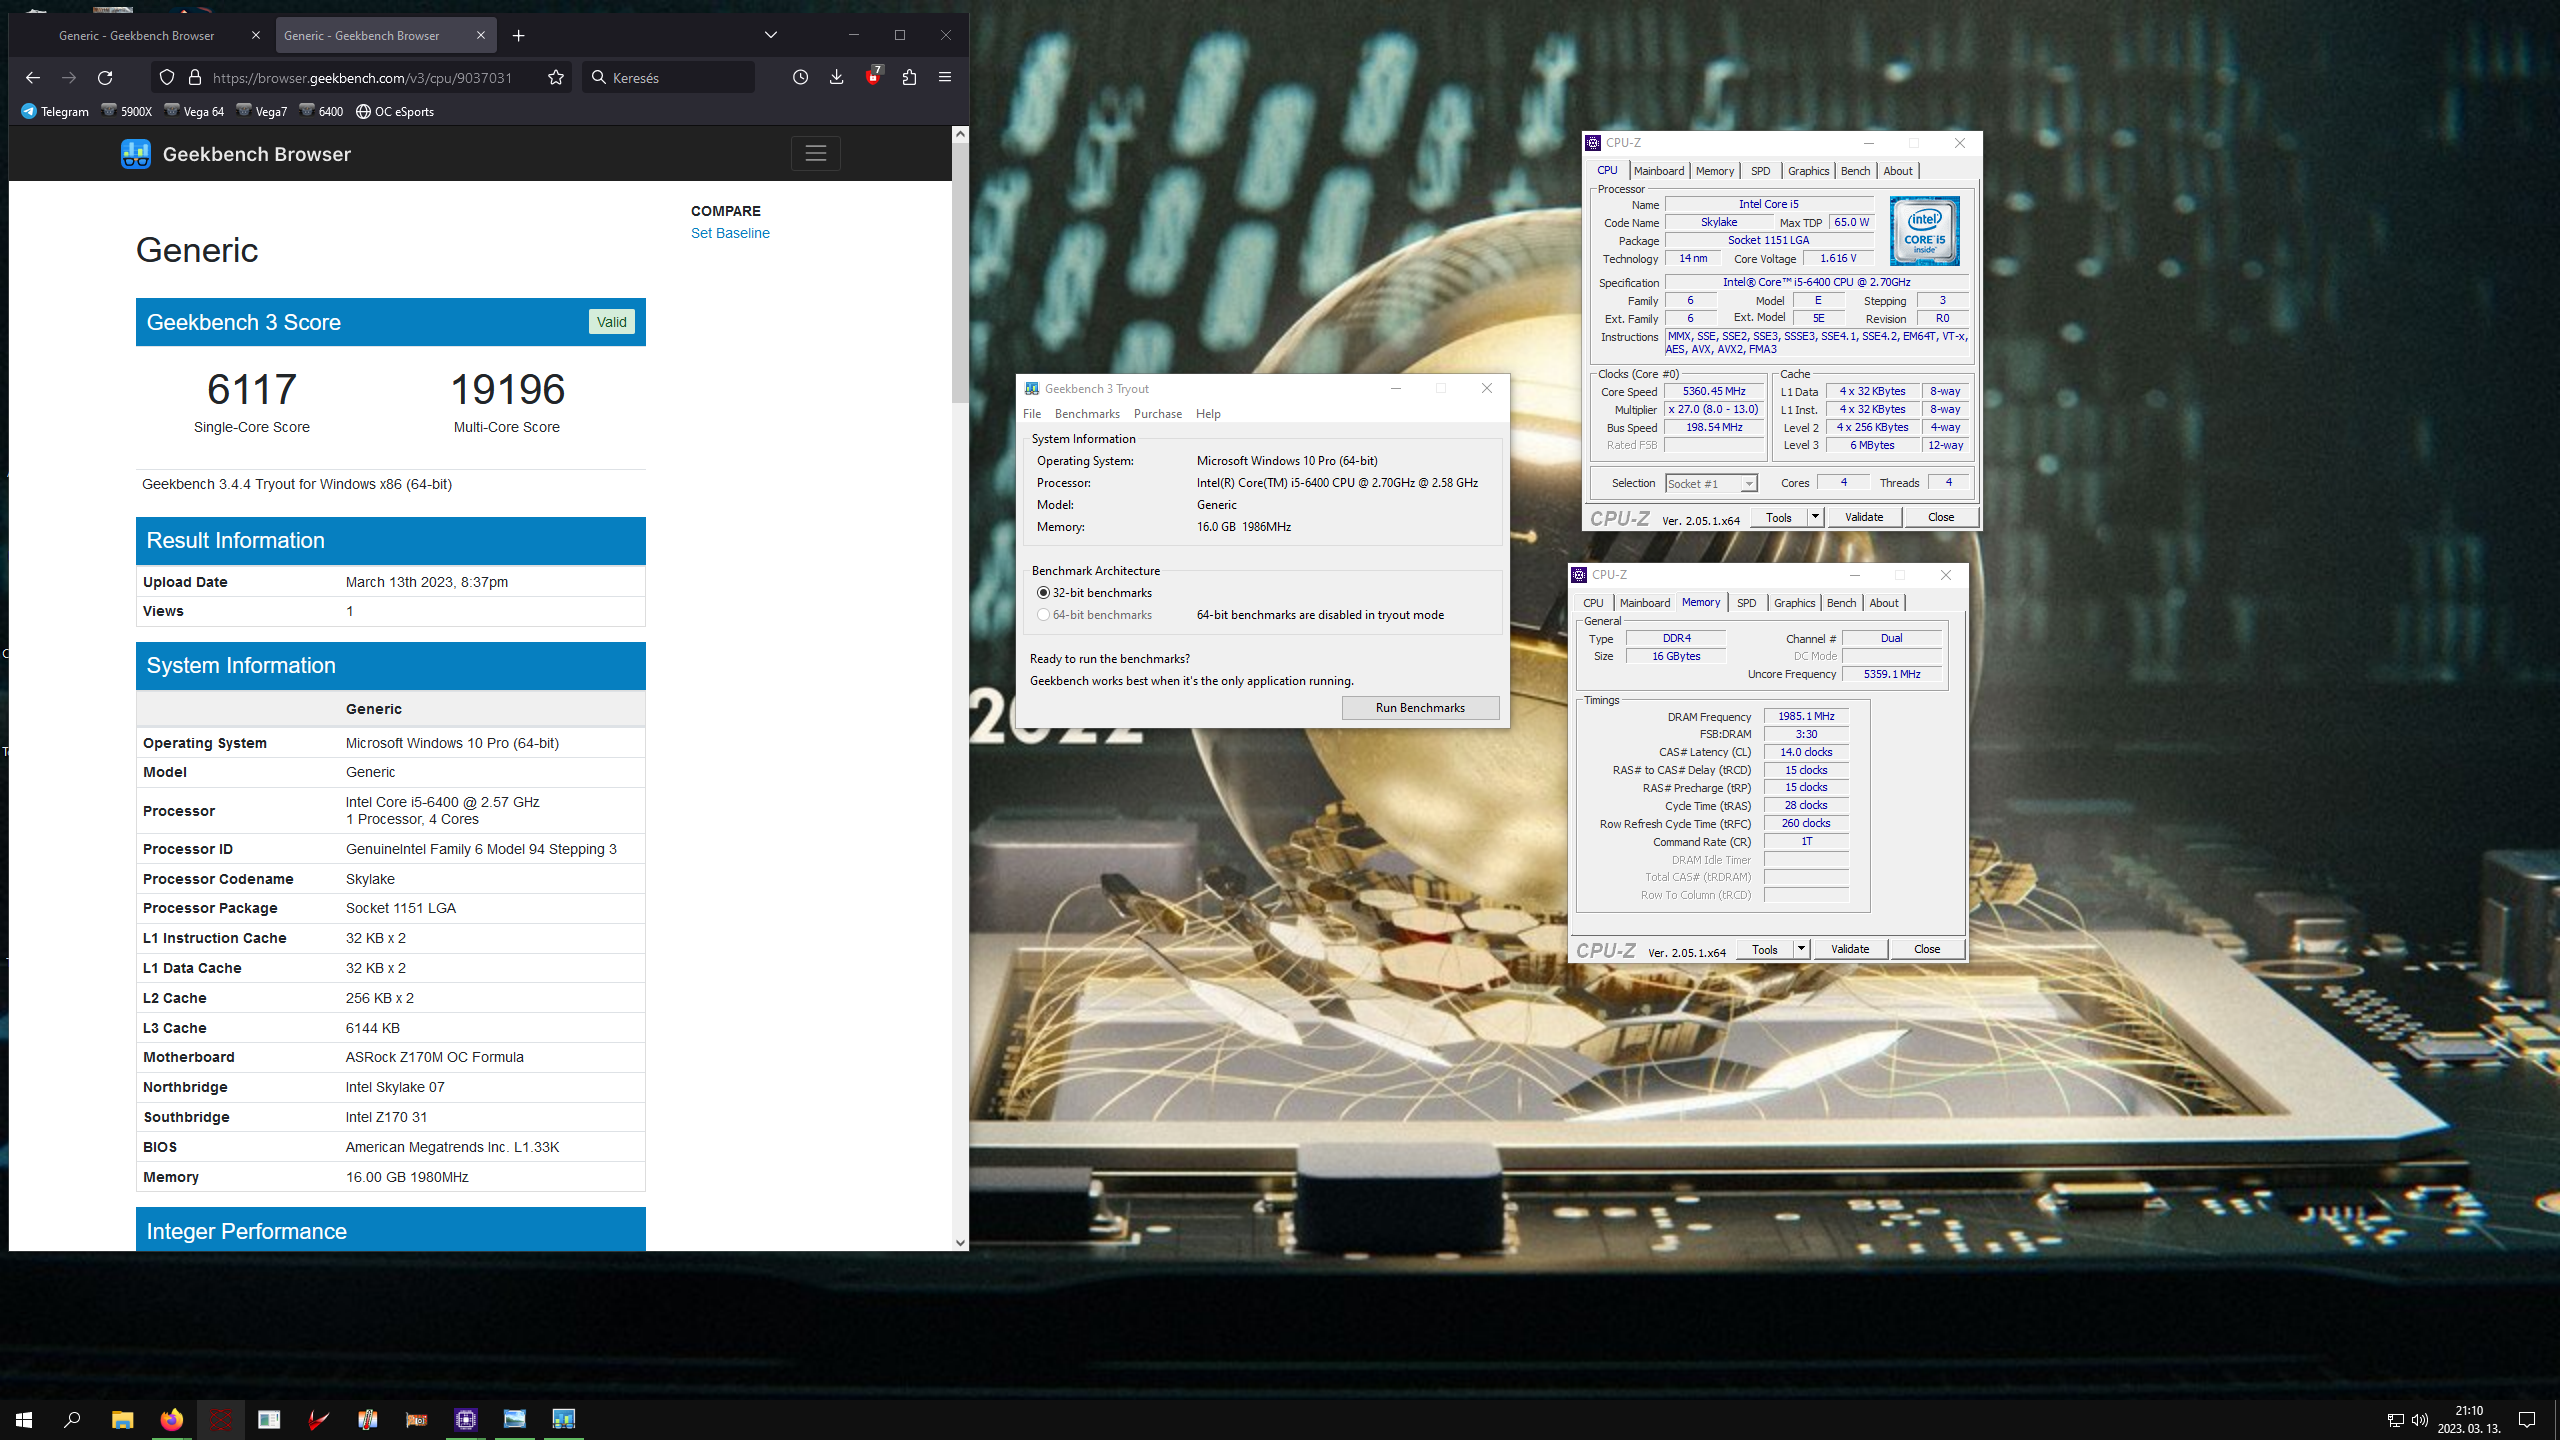The height and width of the screenshot is (1440, 2560).
Task: Switch to Graphics tab in upper CPU-Z
Action: [1808, 171]
